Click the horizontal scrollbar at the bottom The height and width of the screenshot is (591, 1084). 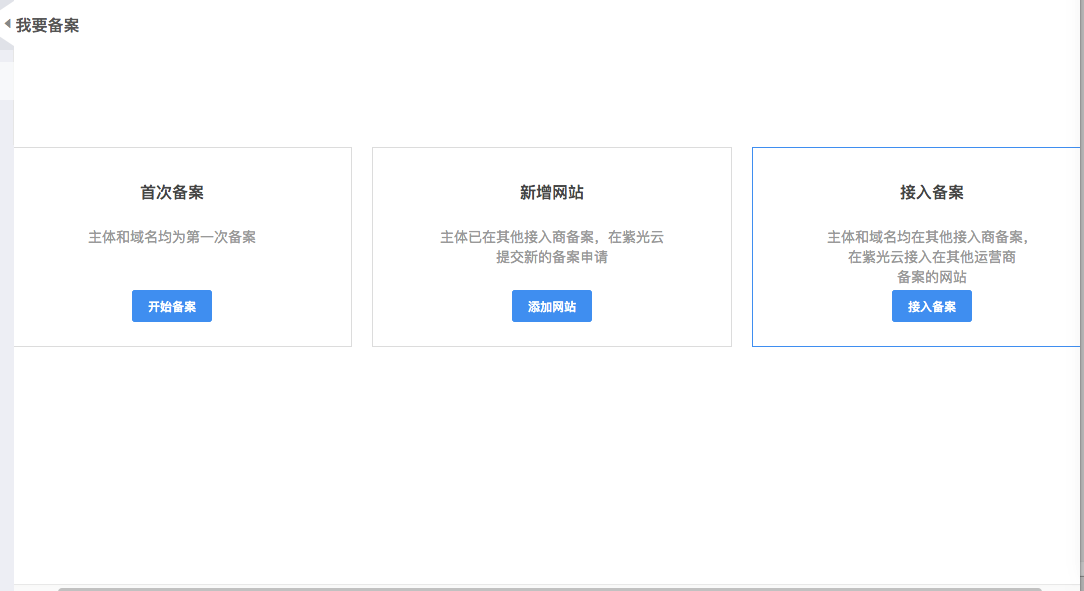(550, 588)
